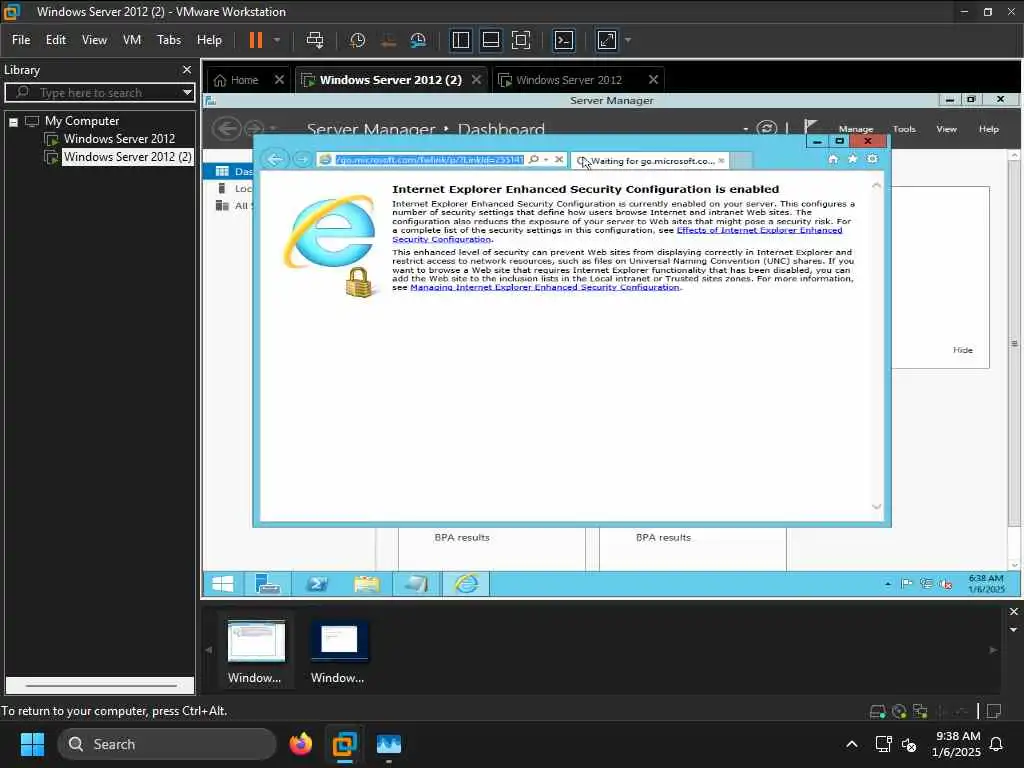
Task: Revert the VM to its snapshot
Action: pos(388,40)
